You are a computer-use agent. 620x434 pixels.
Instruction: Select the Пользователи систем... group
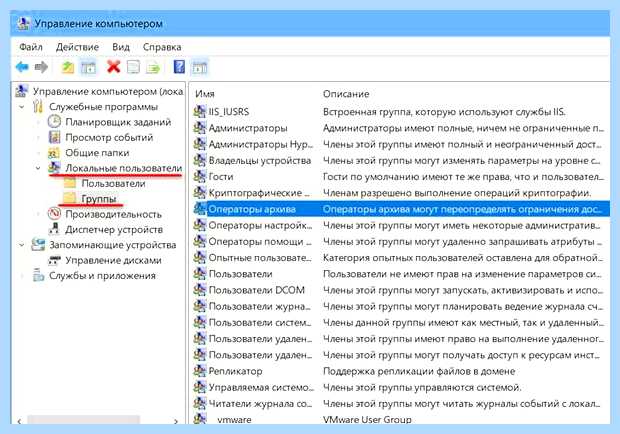[260, 323]
